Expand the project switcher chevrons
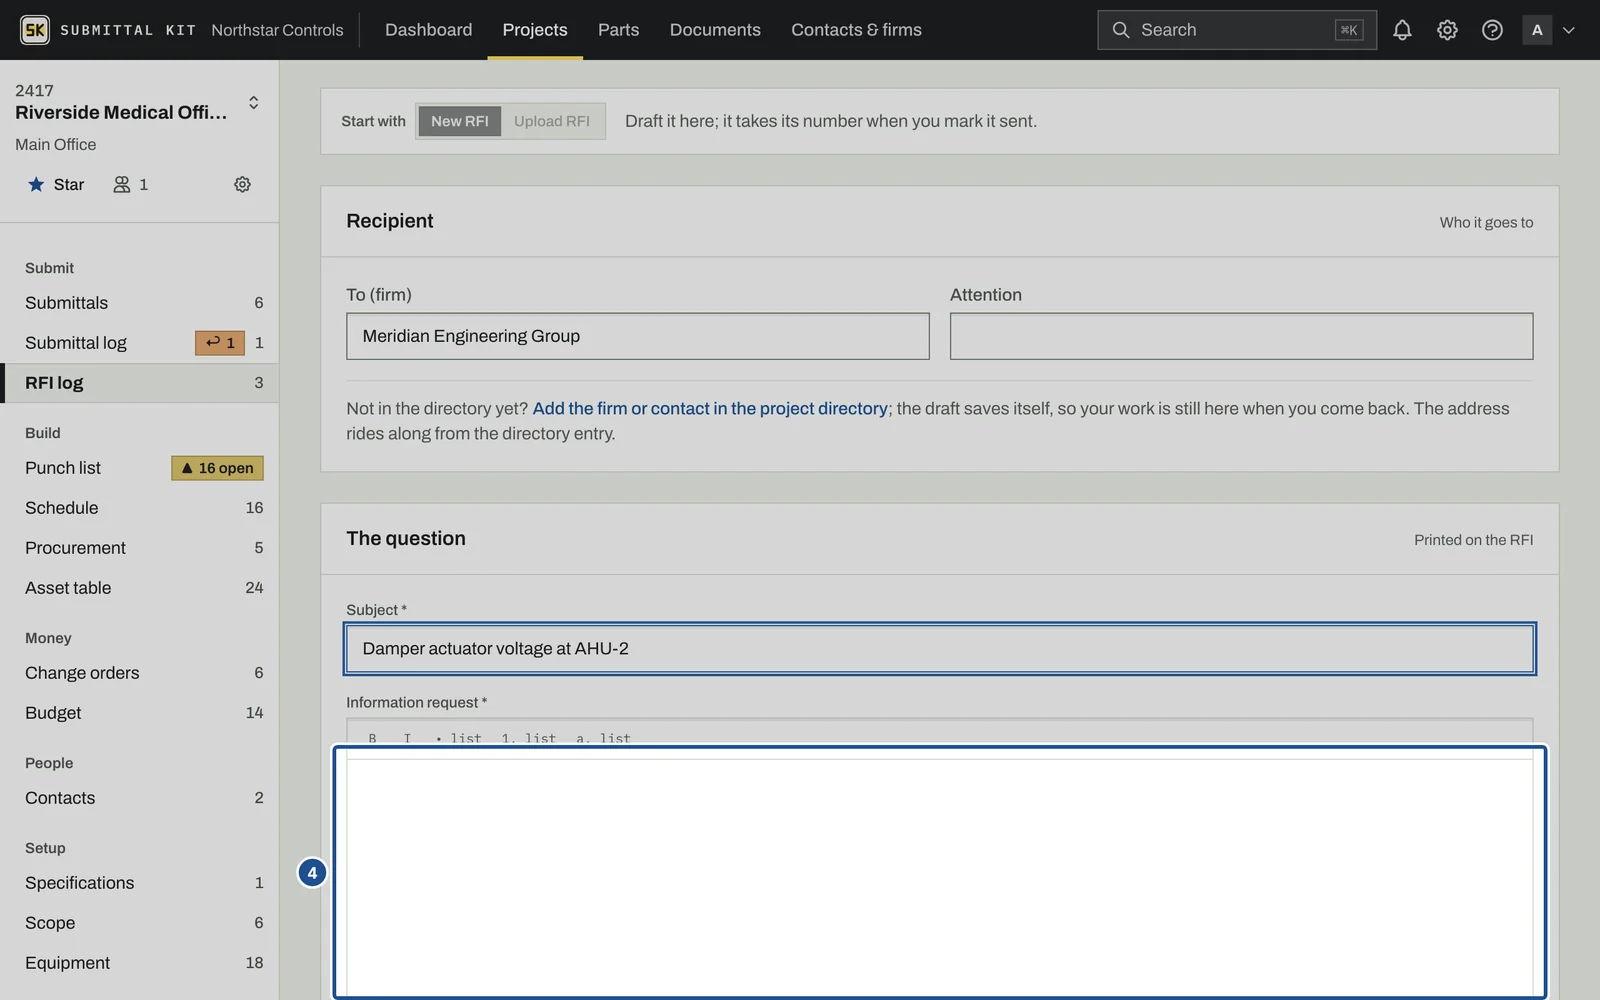 coord(254,103)
